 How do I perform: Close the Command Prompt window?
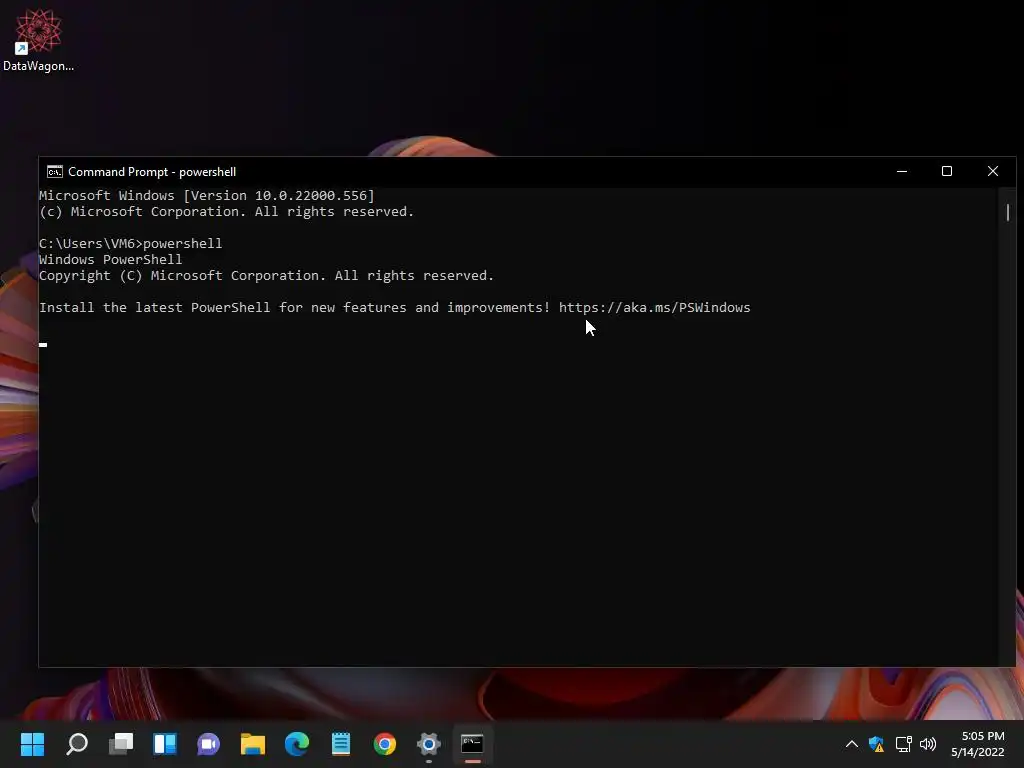tap(993, 171)
